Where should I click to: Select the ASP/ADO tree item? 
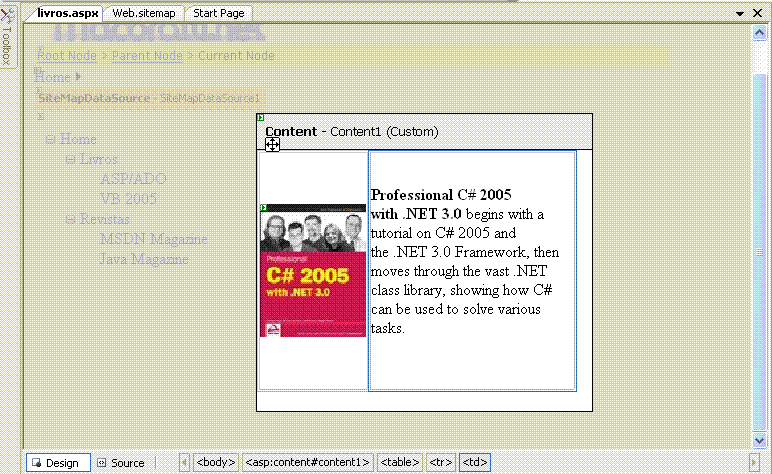click(x=133, y=179)
